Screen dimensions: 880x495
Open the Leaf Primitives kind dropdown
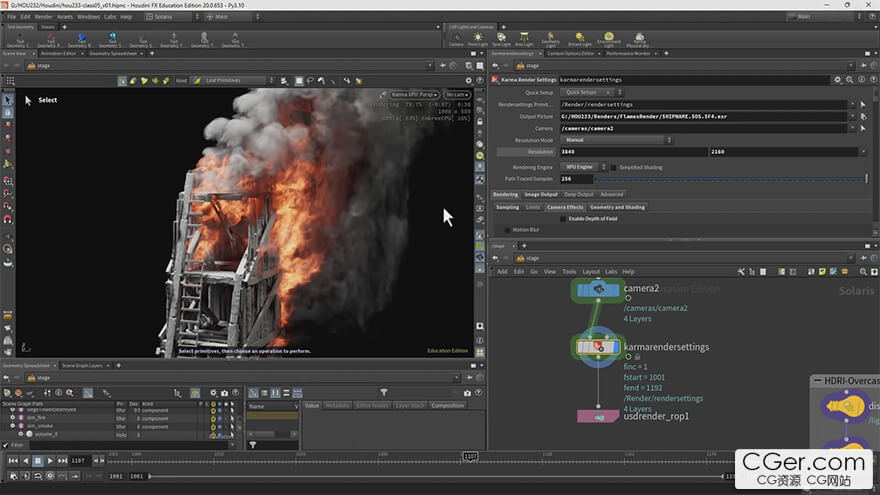point(233,81)
